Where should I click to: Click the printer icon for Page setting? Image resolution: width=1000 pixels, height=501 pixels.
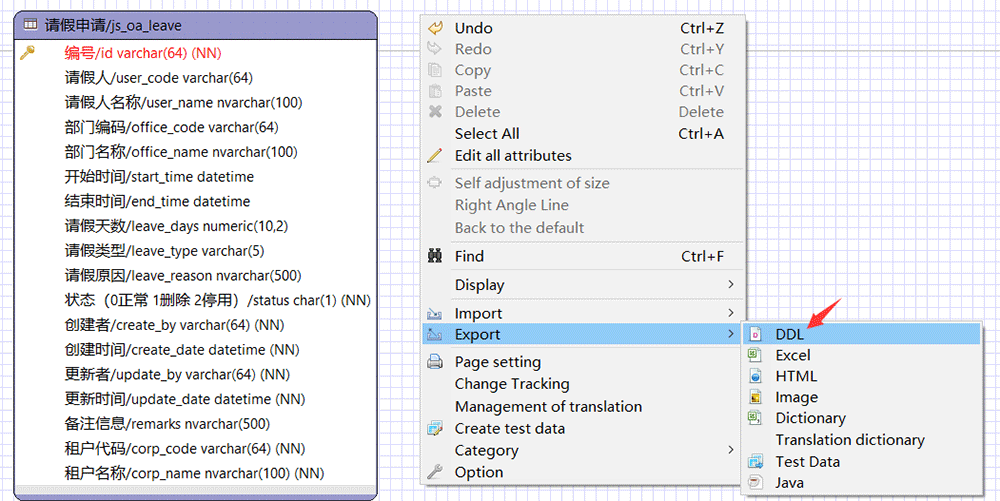pos(435,362)
